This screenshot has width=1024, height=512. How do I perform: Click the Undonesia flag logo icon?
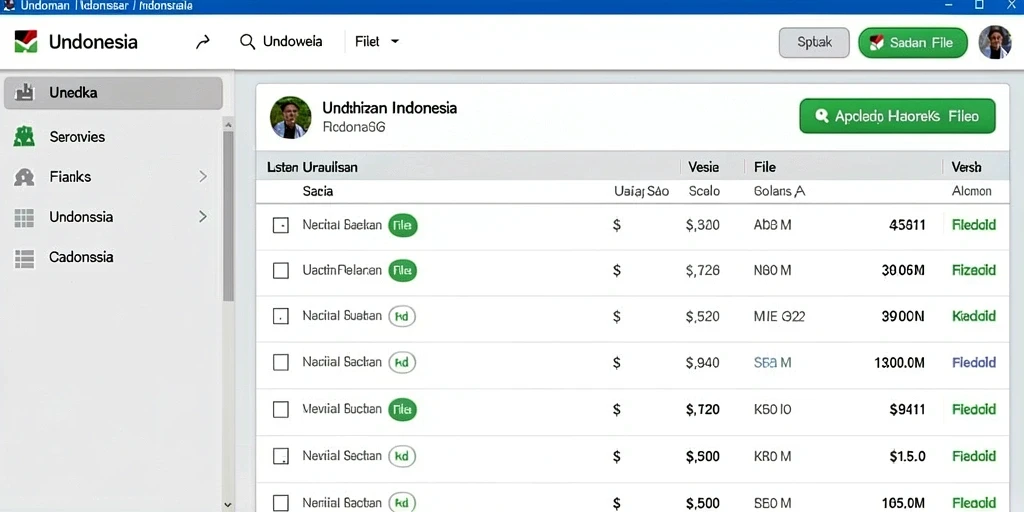[x=25, y=42]
